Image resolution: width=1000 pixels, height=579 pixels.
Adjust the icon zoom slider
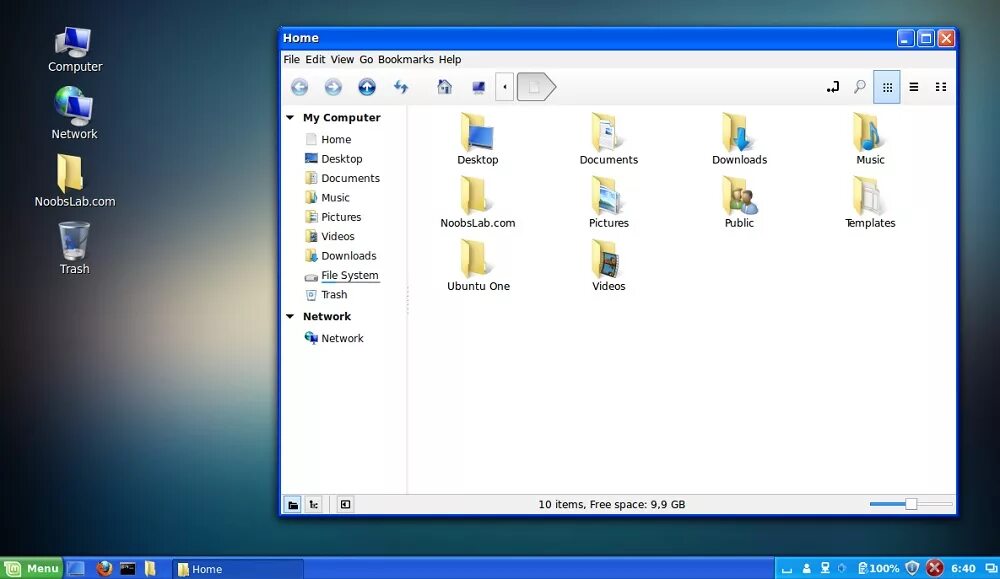[911, 504]
